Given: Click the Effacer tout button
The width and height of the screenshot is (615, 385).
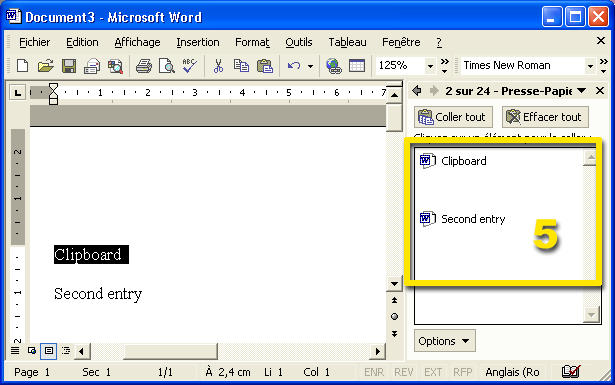Looking at the screenshot, I should [545, 117].
